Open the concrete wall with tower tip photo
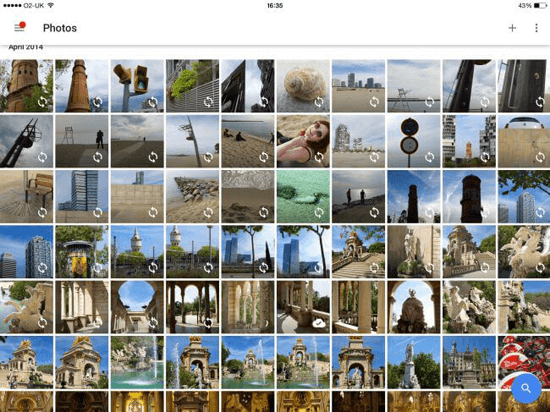This screenshot has height=412, width=550. point(137,196)
